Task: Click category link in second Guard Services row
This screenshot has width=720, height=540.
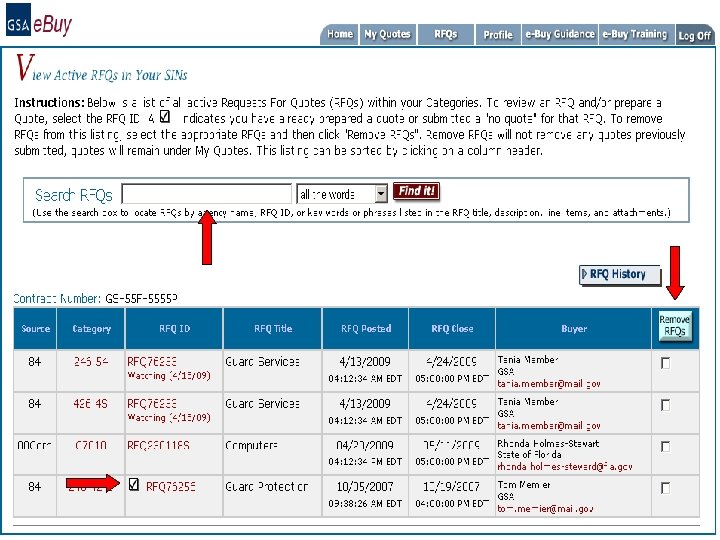Action: click(90, 404)
